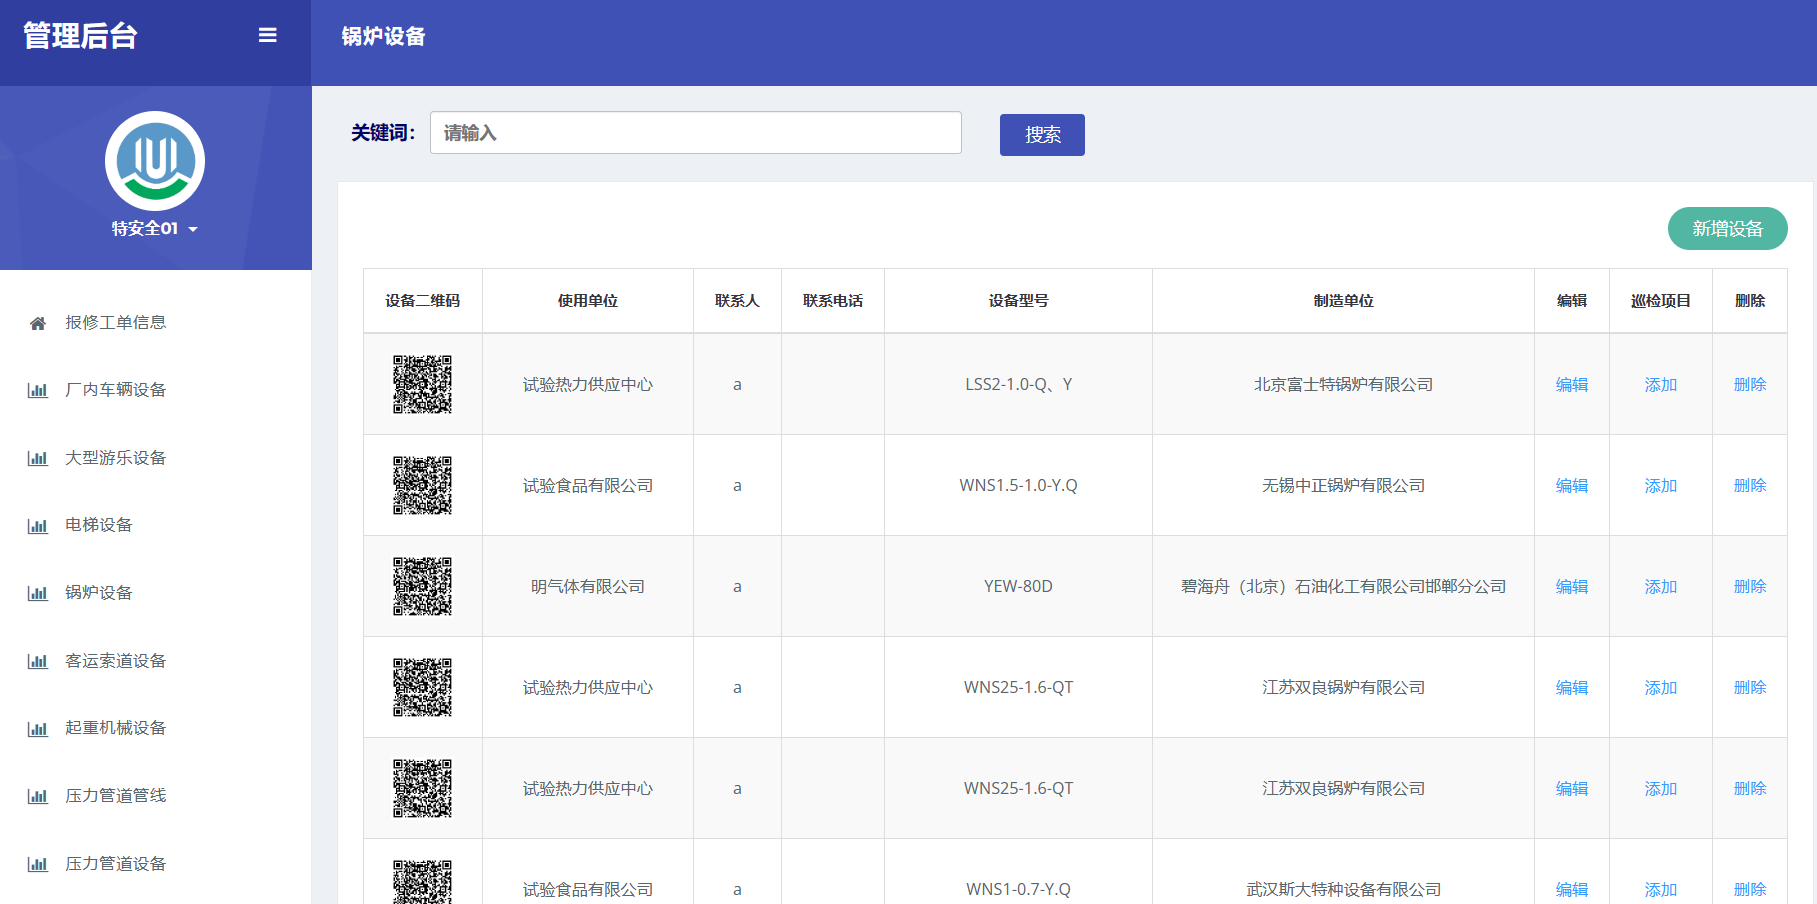
Task: Open QR code for LSS2-1.0-Q、Y row
Action: tap(422, 384)
